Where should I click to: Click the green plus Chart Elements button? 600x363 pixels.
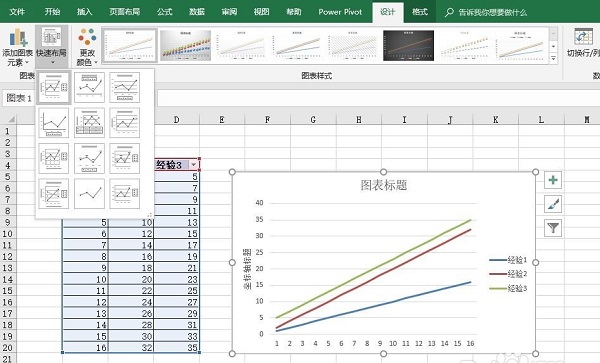553,180
